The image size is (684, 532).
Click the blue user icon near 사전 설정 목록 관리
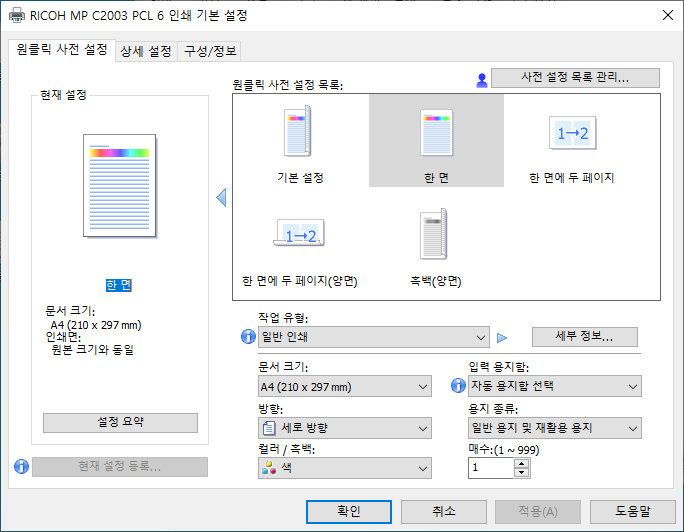(x=482, y=80)
